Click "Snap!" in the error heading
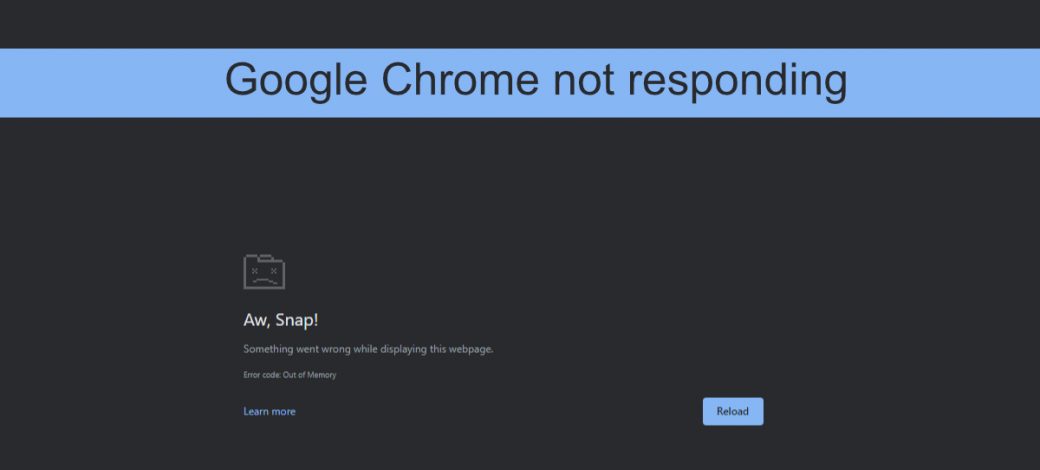Screen dimensions: 1040x470 pyautogui.click(x=297, y=320)
